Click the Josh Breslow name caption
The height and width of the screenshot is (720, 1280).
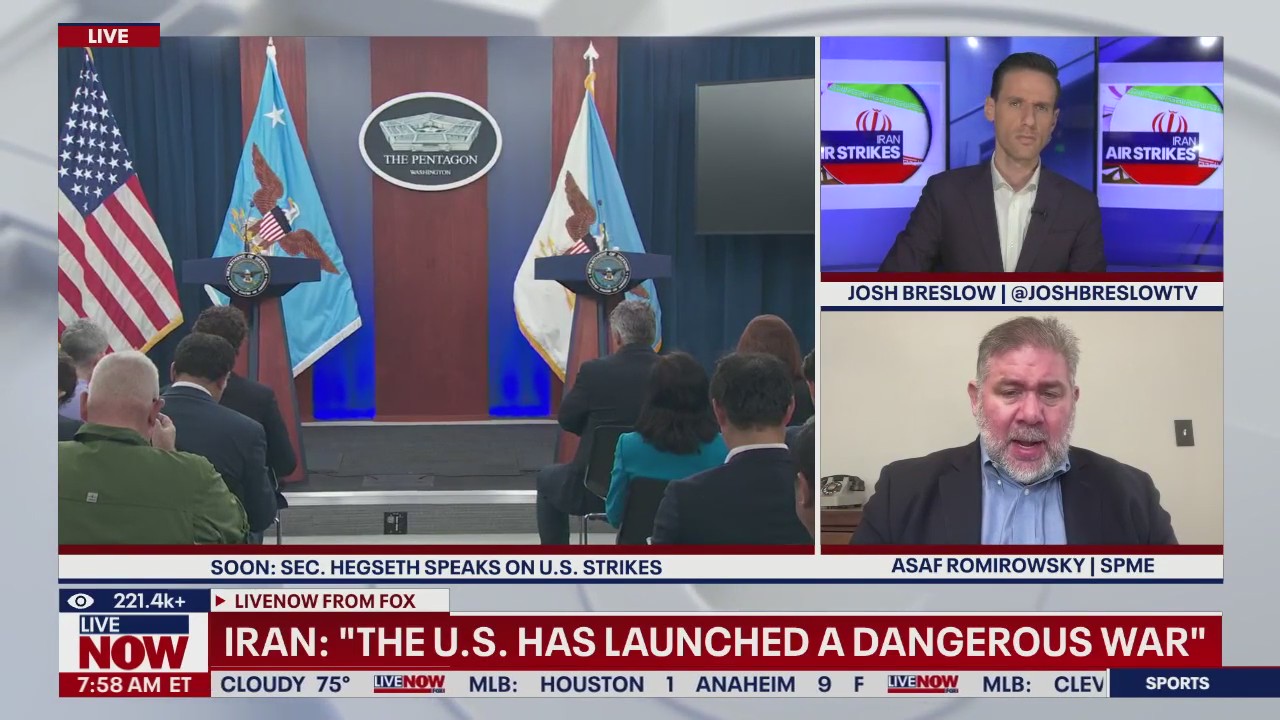(1022, 293)
